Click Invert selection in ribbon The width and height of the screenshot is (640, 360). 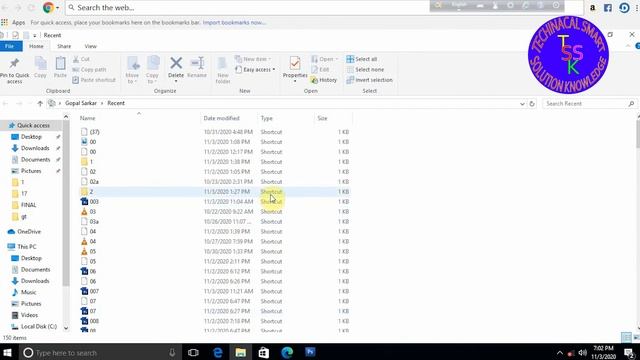tap(369, 80)
